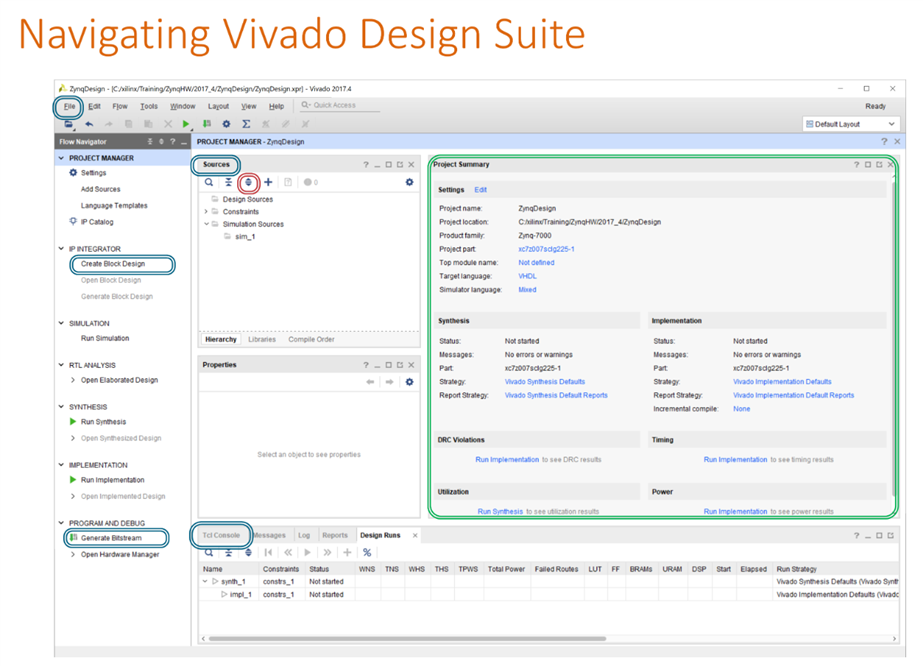
Task: Open the File menu
Action: coord(69,107)
